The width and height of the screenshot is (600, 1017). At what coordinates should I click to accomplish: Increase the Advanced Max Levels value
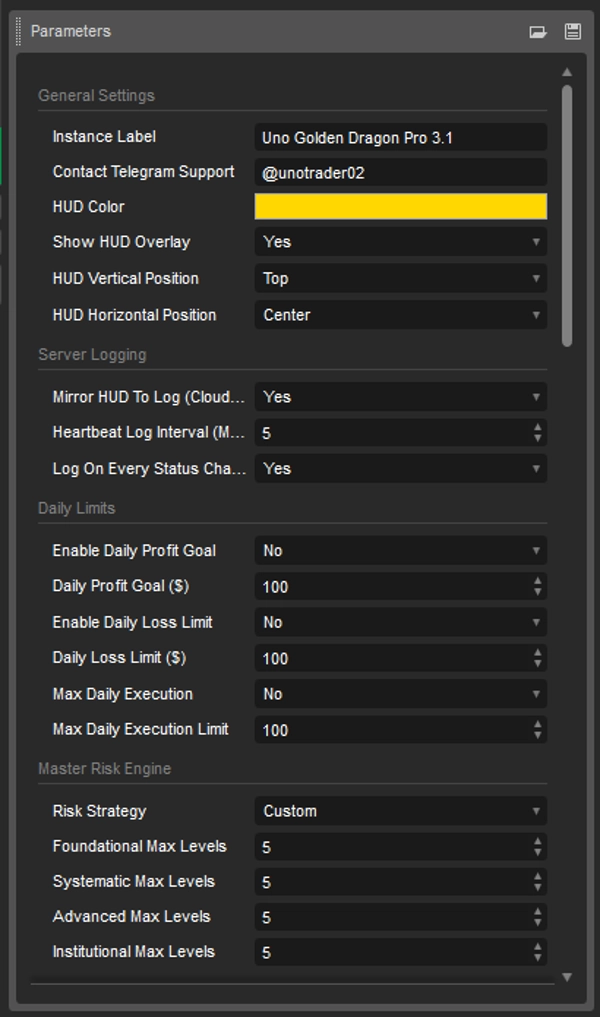point(538,911)
